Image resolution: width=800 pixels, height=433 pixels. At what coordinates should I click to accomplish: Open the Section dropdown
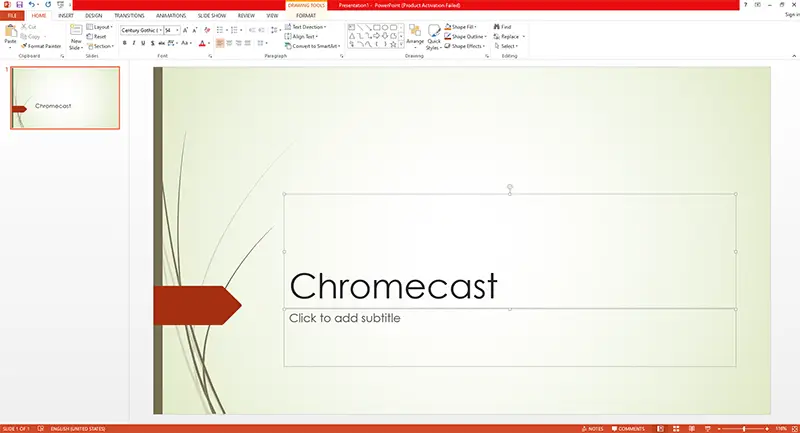[x=100, y=46]
